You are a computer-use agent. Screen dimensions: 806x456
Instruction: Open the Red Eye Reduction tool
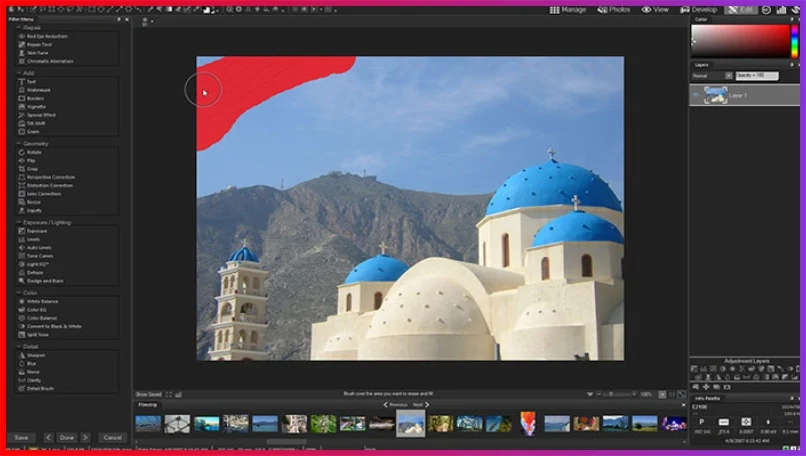point(43,37)
